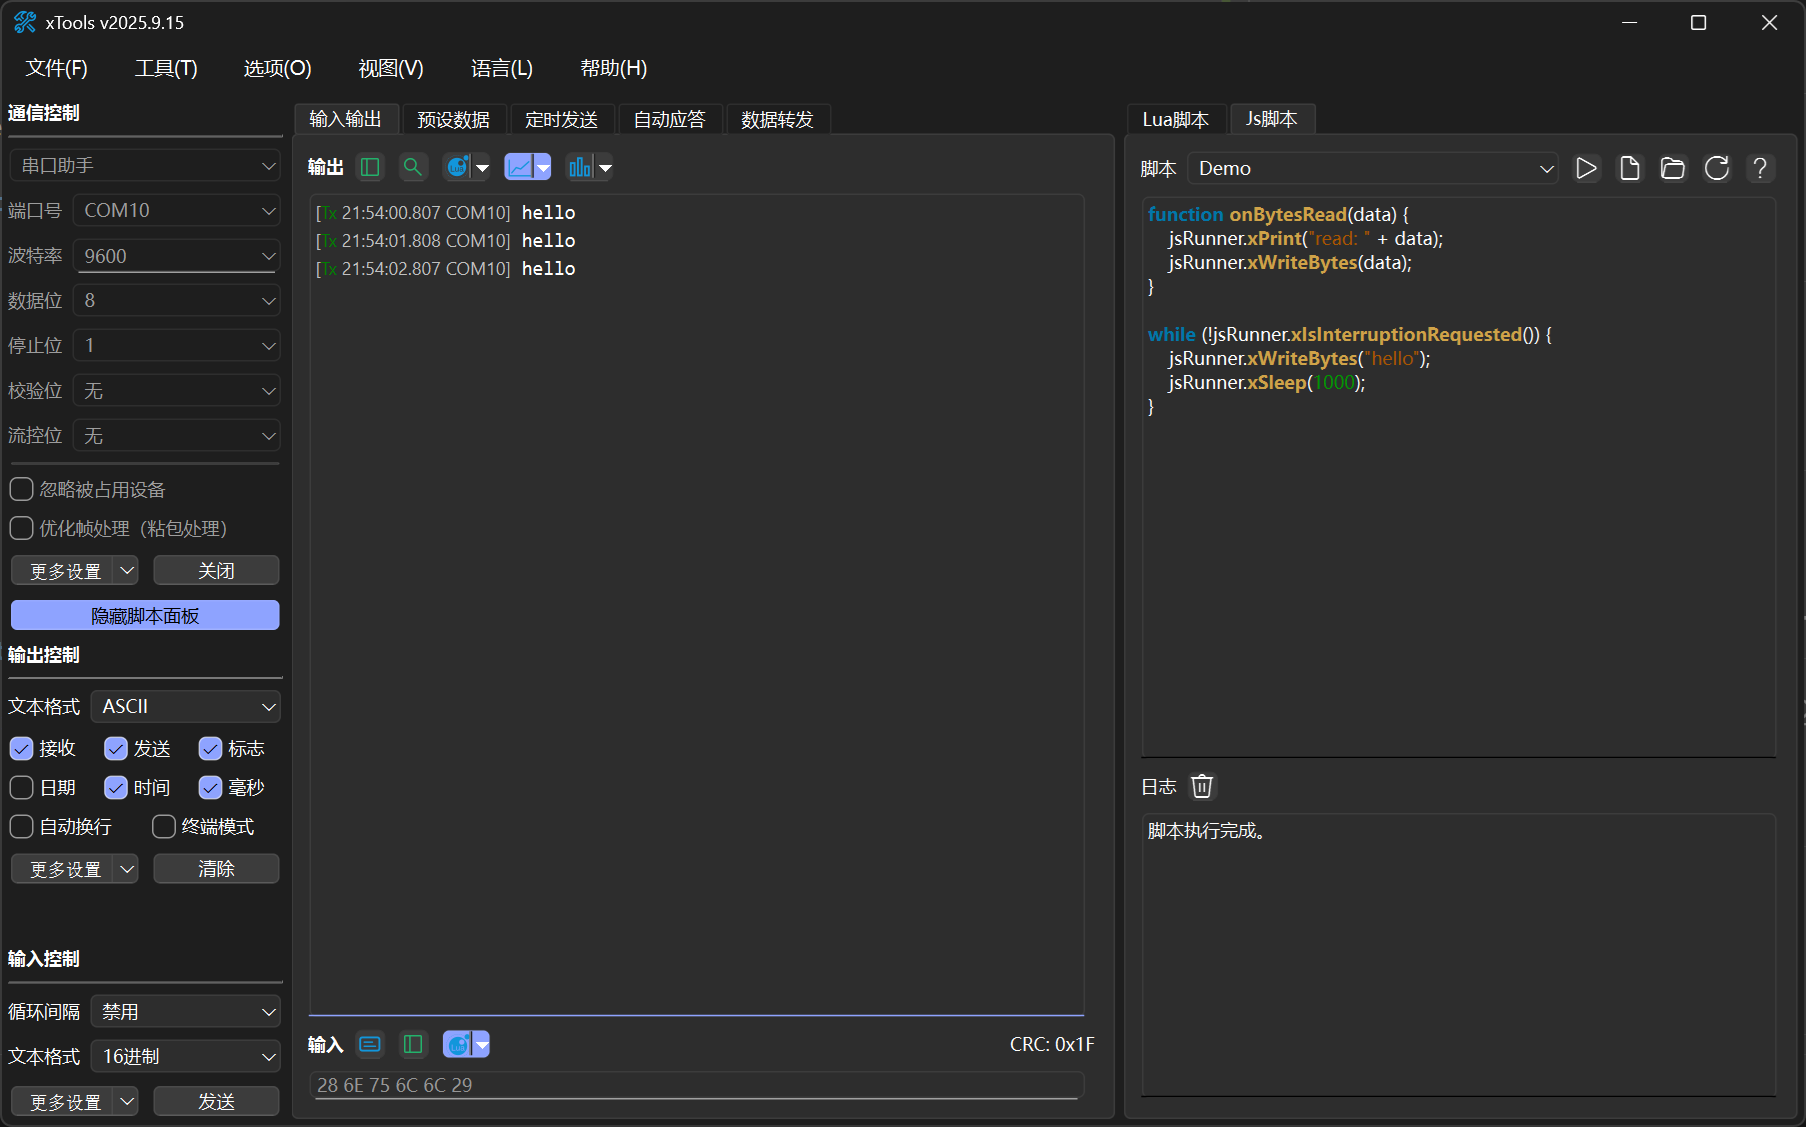Click the 关闭 port button

216,570
